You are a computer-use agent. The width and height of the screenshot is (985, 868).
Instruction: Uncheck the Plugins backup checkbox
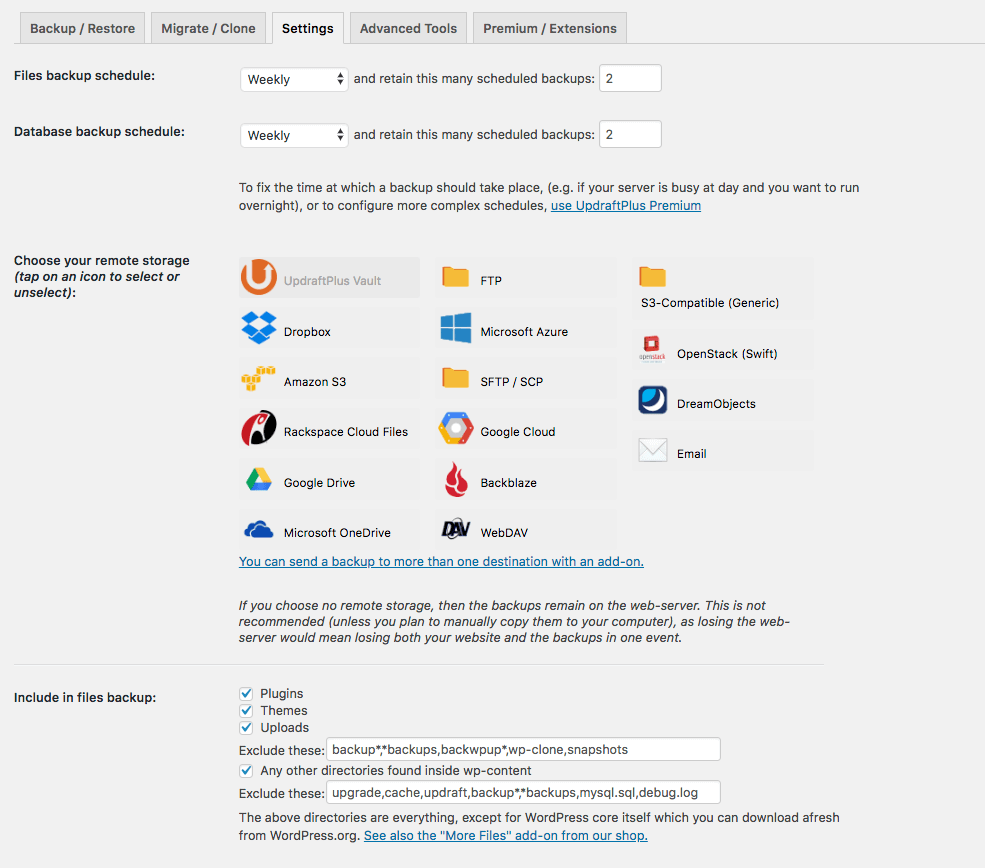(x=245, y=693)
